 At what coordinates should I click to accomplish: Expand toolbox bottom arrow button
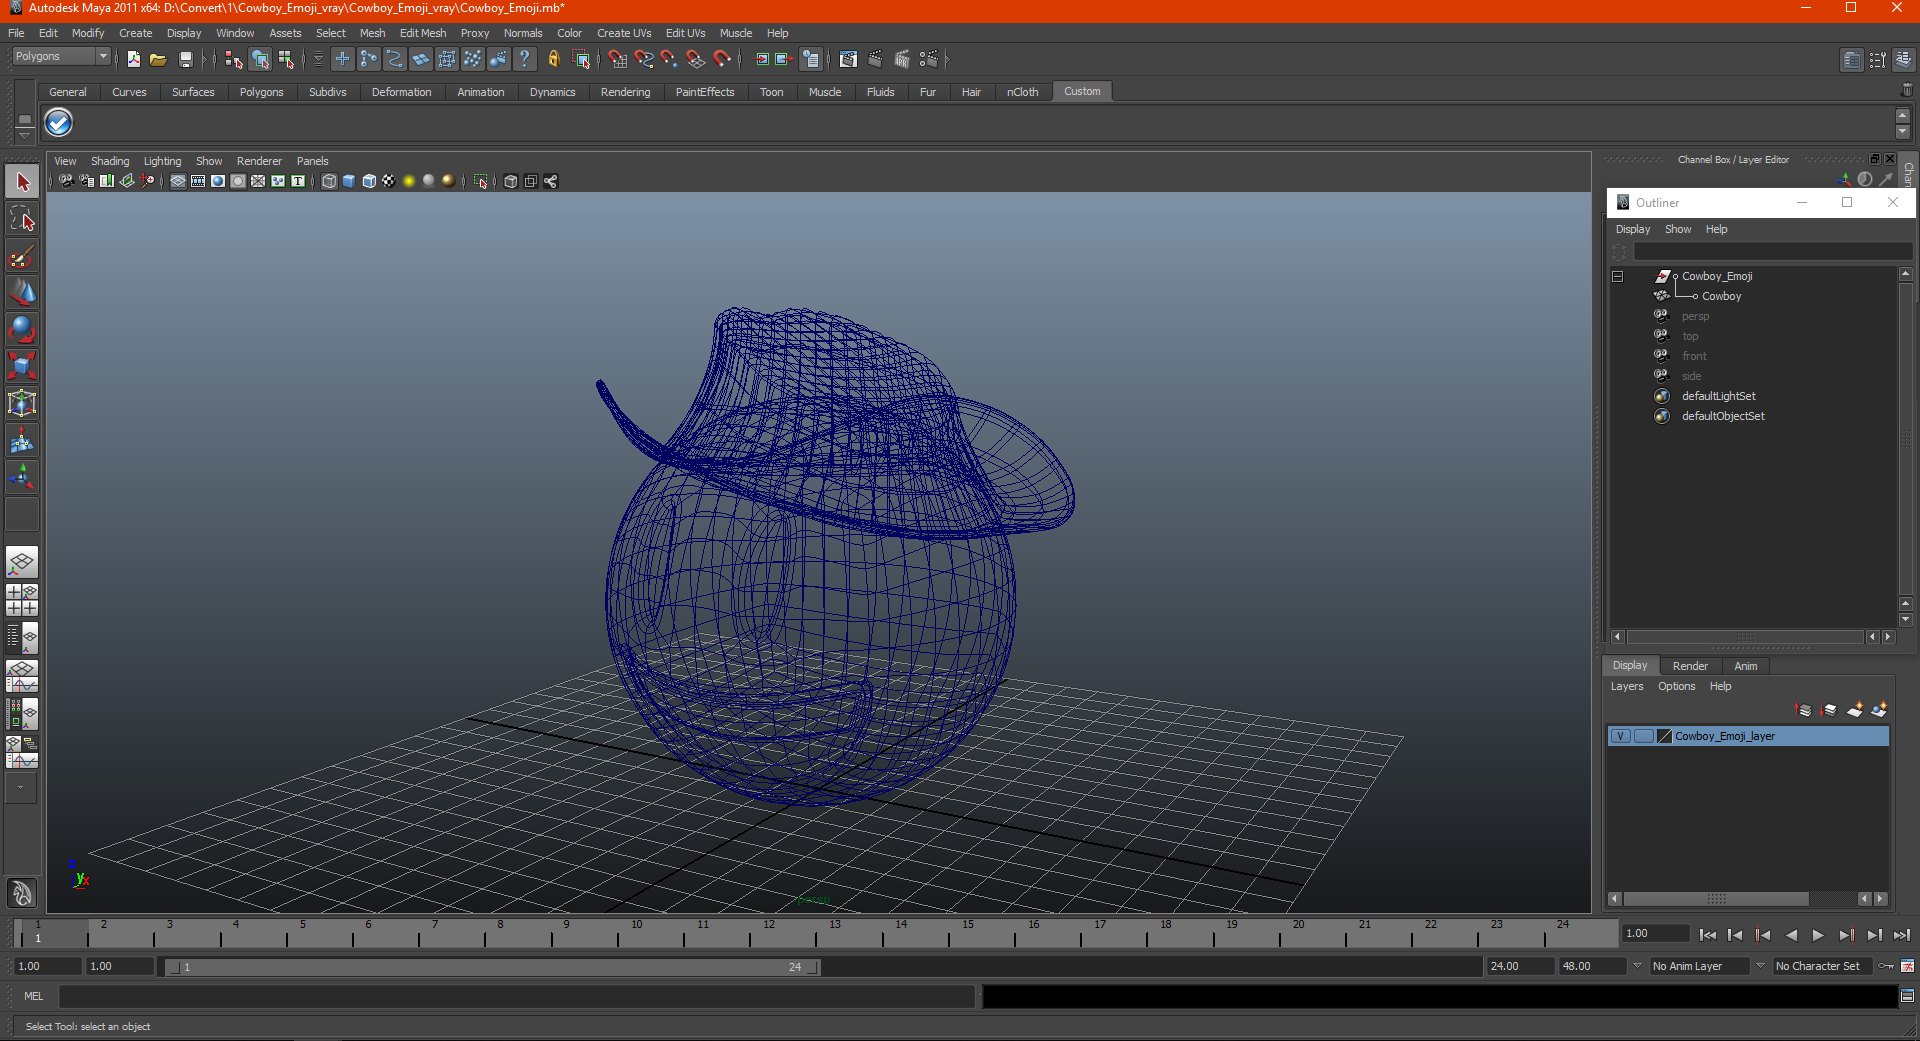(x=21, y=788)
